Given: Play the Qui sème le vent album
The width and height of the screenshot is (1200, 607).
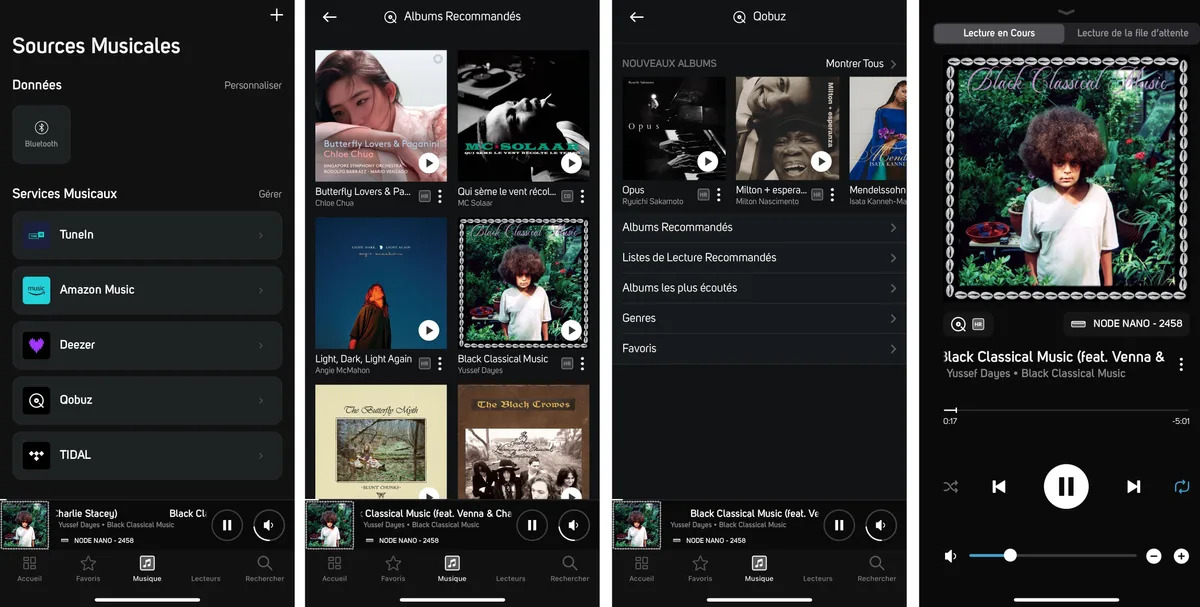Looking at the screenshot, I should coord(571,162).
